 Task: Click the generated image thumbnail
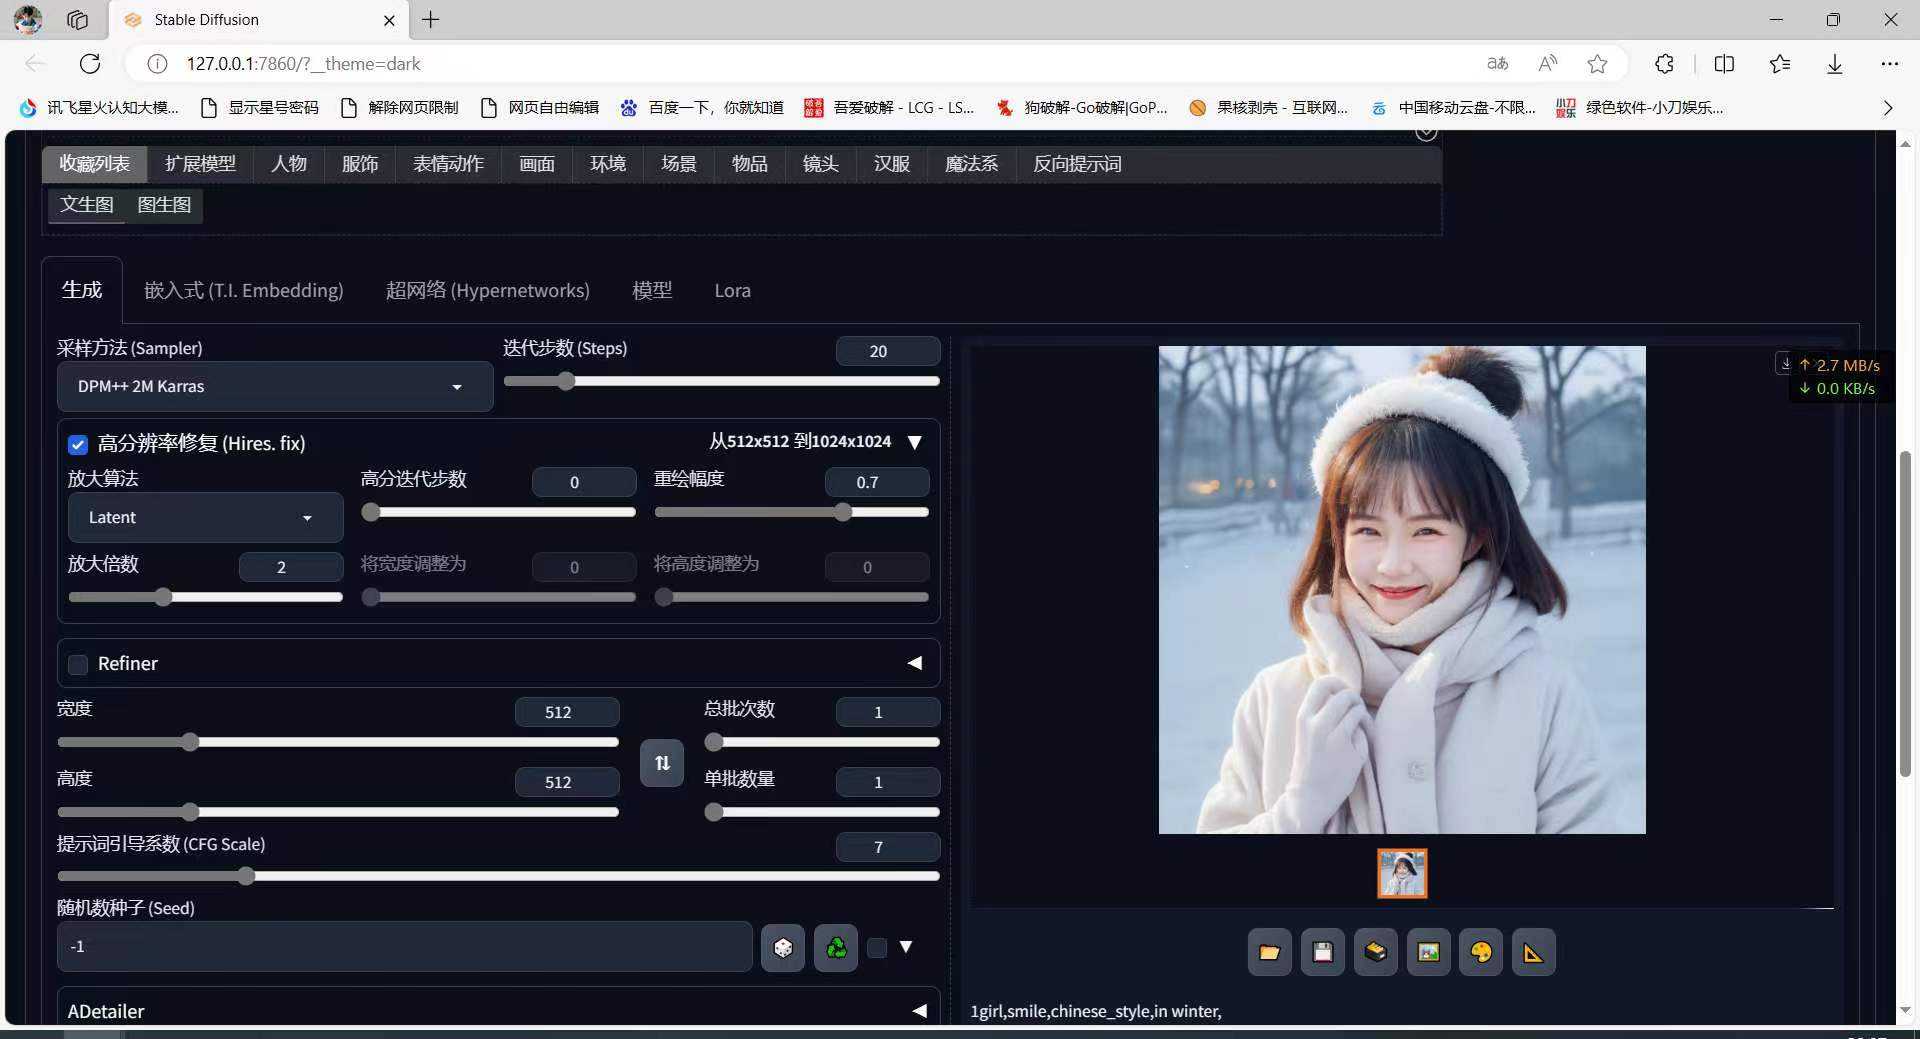pyautogui.click(x=1402, y=874)
